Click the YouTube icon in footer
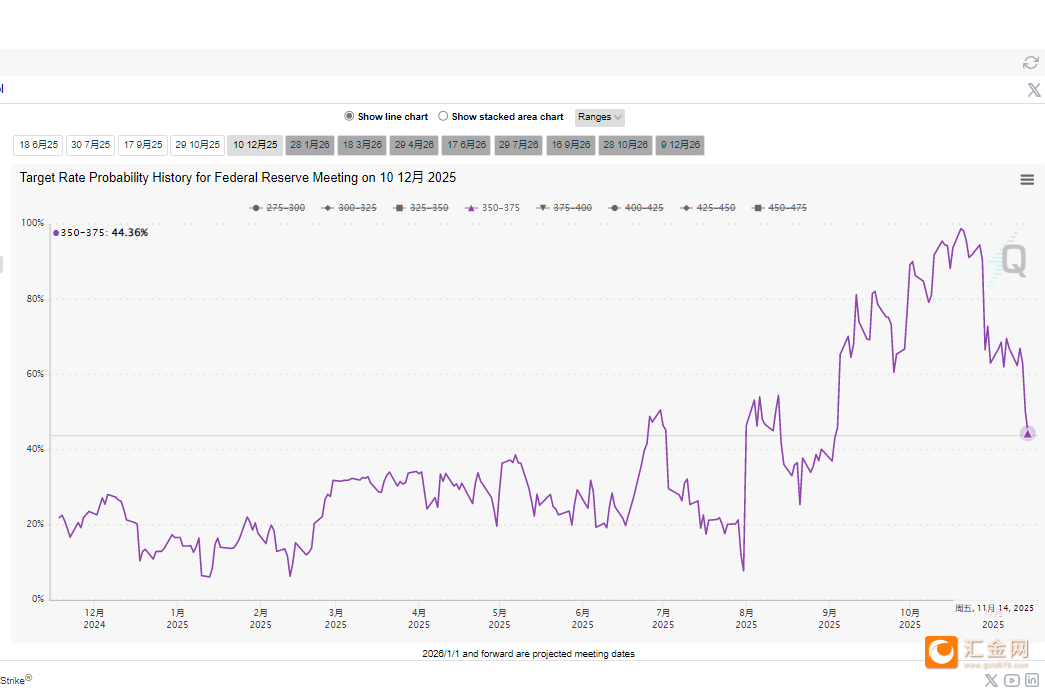Viewport: 1045px width, 691px height. [x=1012, y=680]
